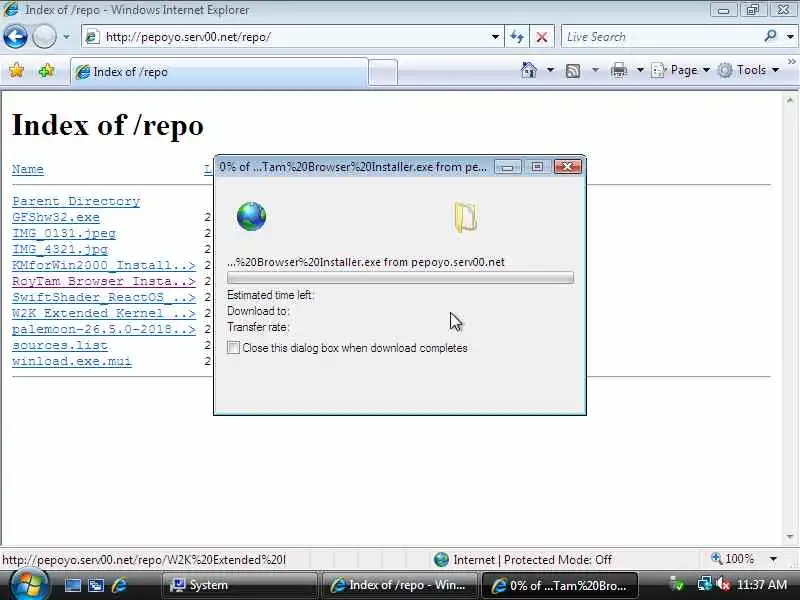Click the 11:37 AM clock

762,585
